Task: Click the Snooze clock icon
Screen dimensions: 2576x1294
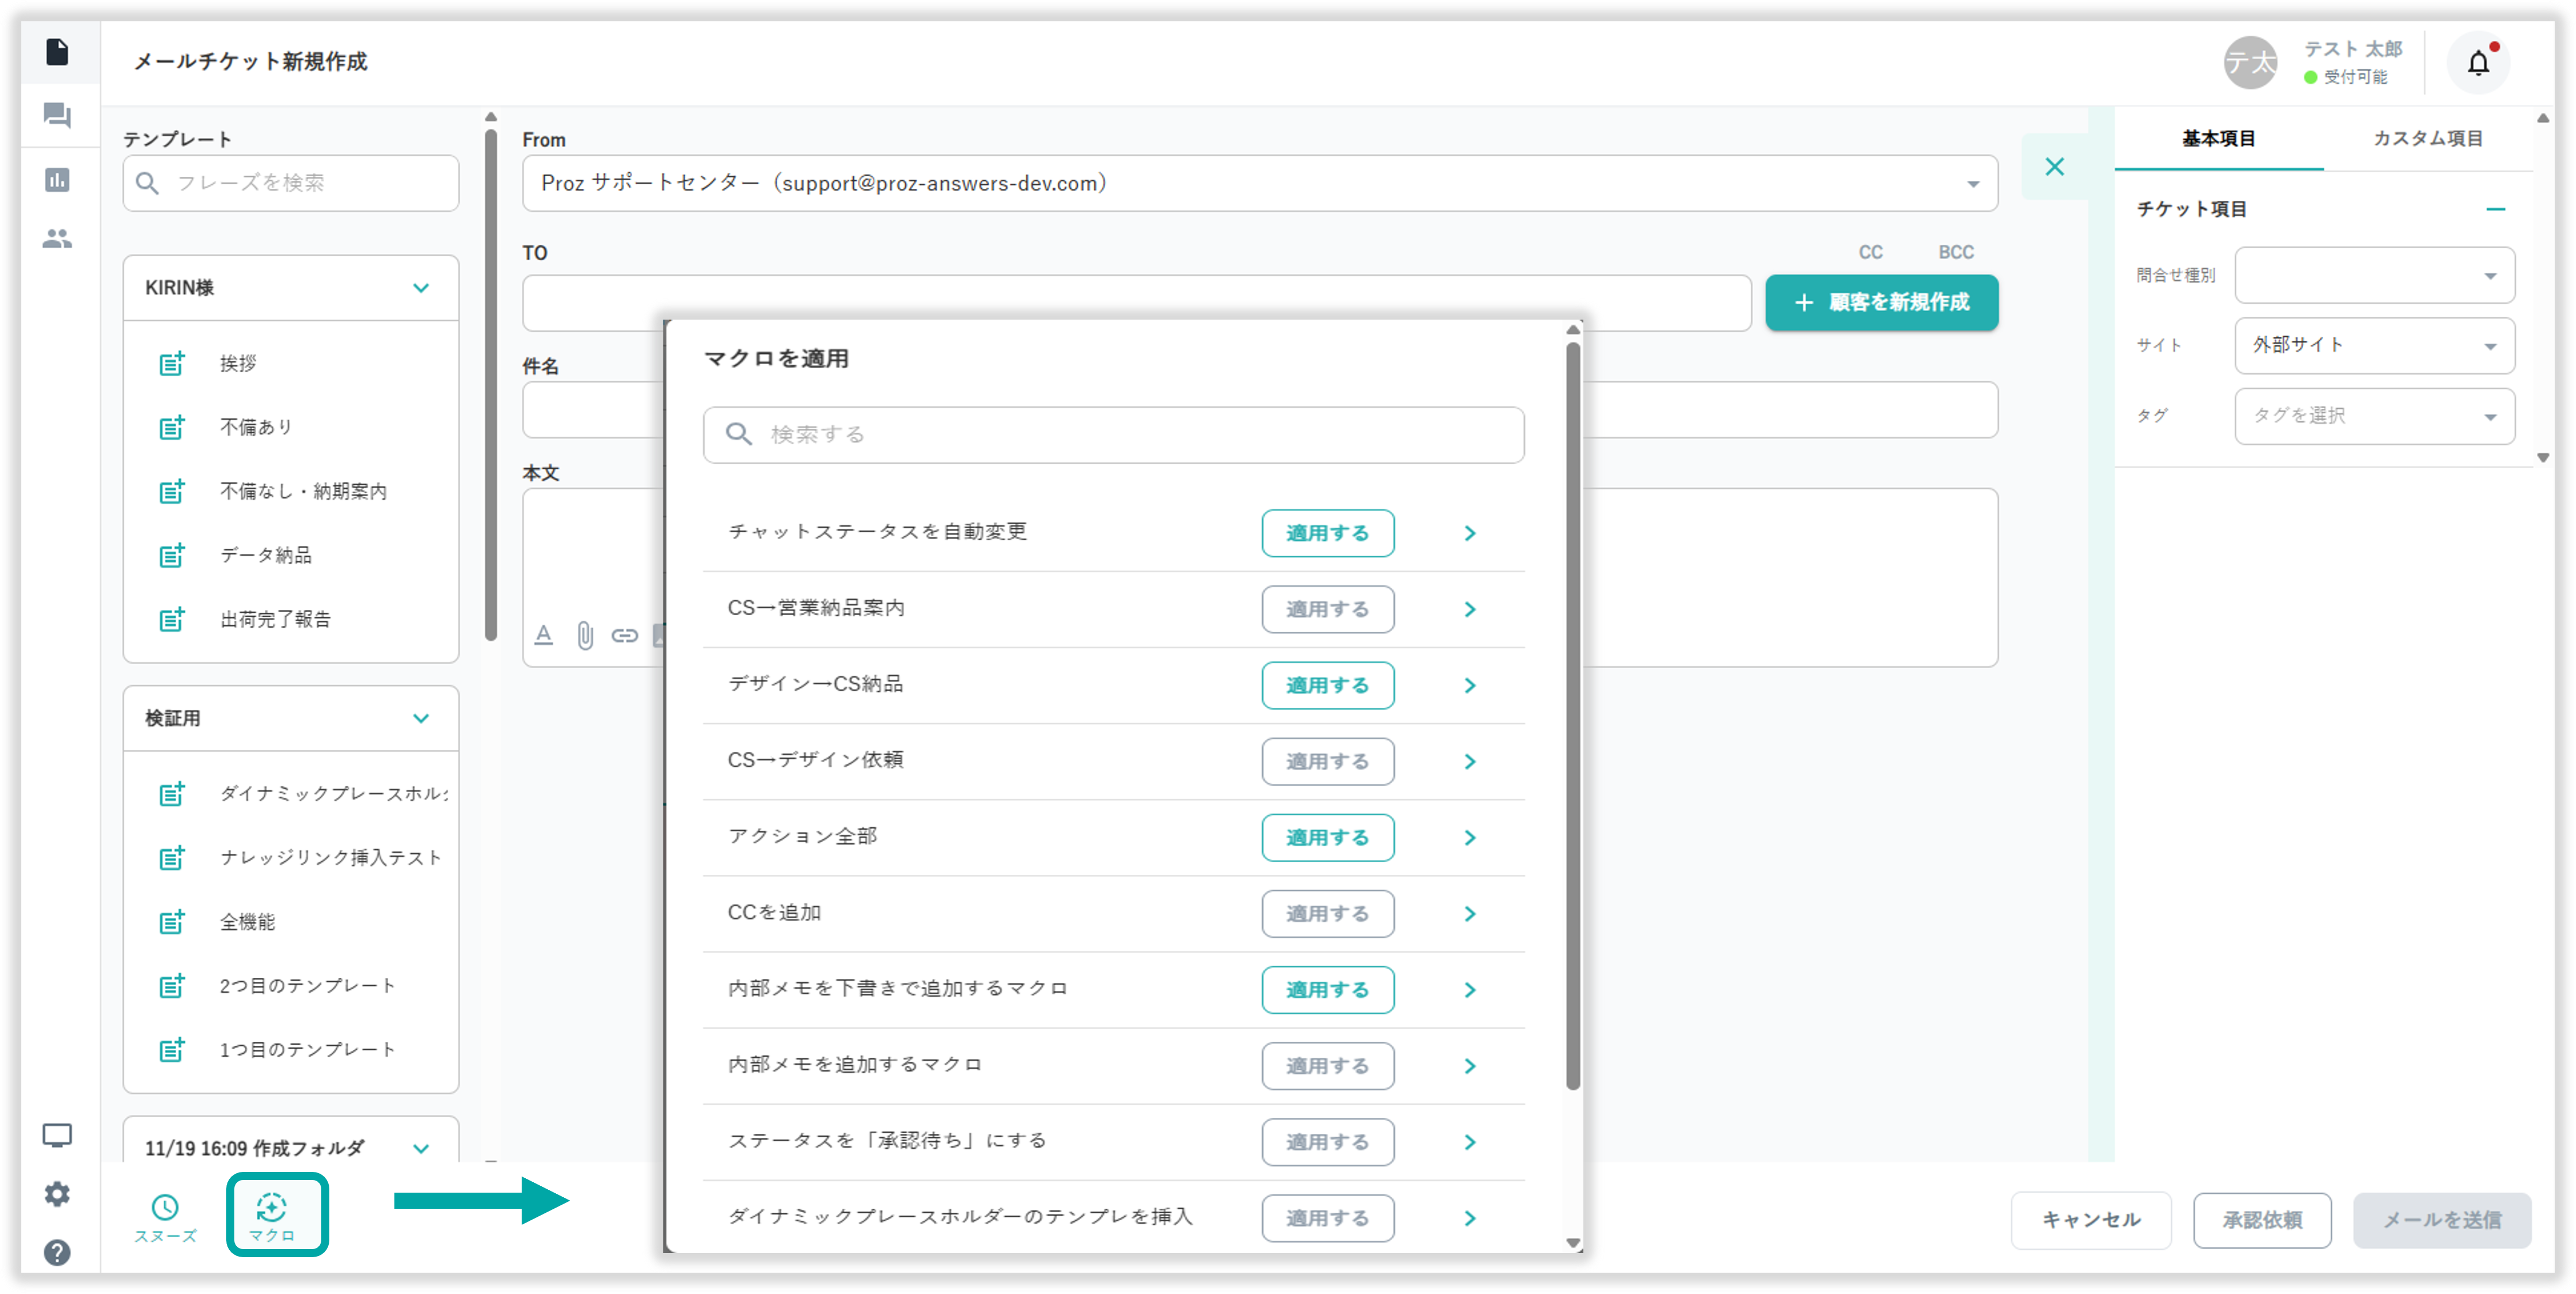Action: (165, 1208)
